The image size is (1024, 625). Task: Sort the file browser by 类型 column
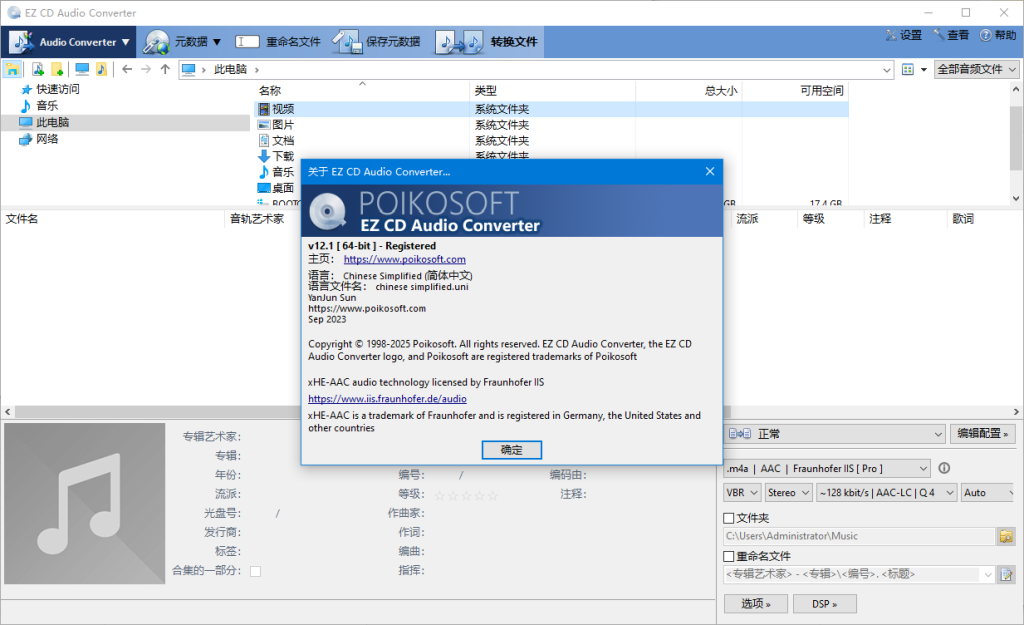[552, 91]
